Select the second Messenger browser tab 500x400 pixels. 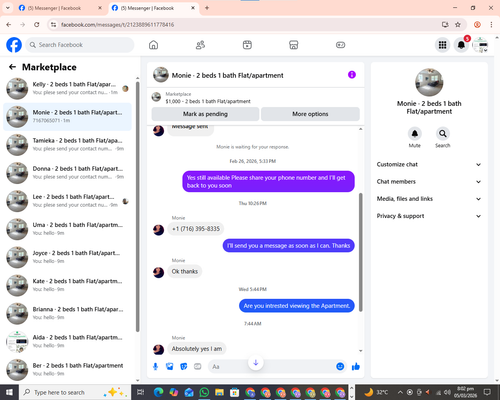pyautogui.click(x=154, y=8)
